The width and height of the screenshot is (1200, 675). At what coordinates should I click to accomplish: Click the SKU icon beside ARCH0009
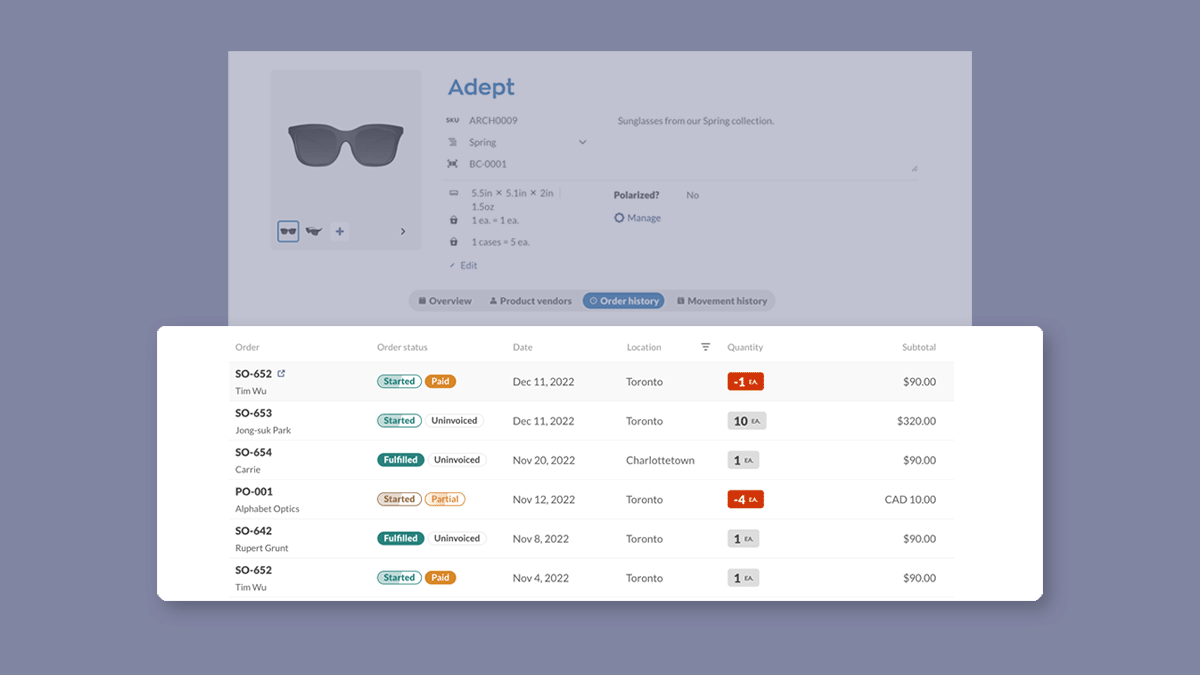tap(452, 119)
